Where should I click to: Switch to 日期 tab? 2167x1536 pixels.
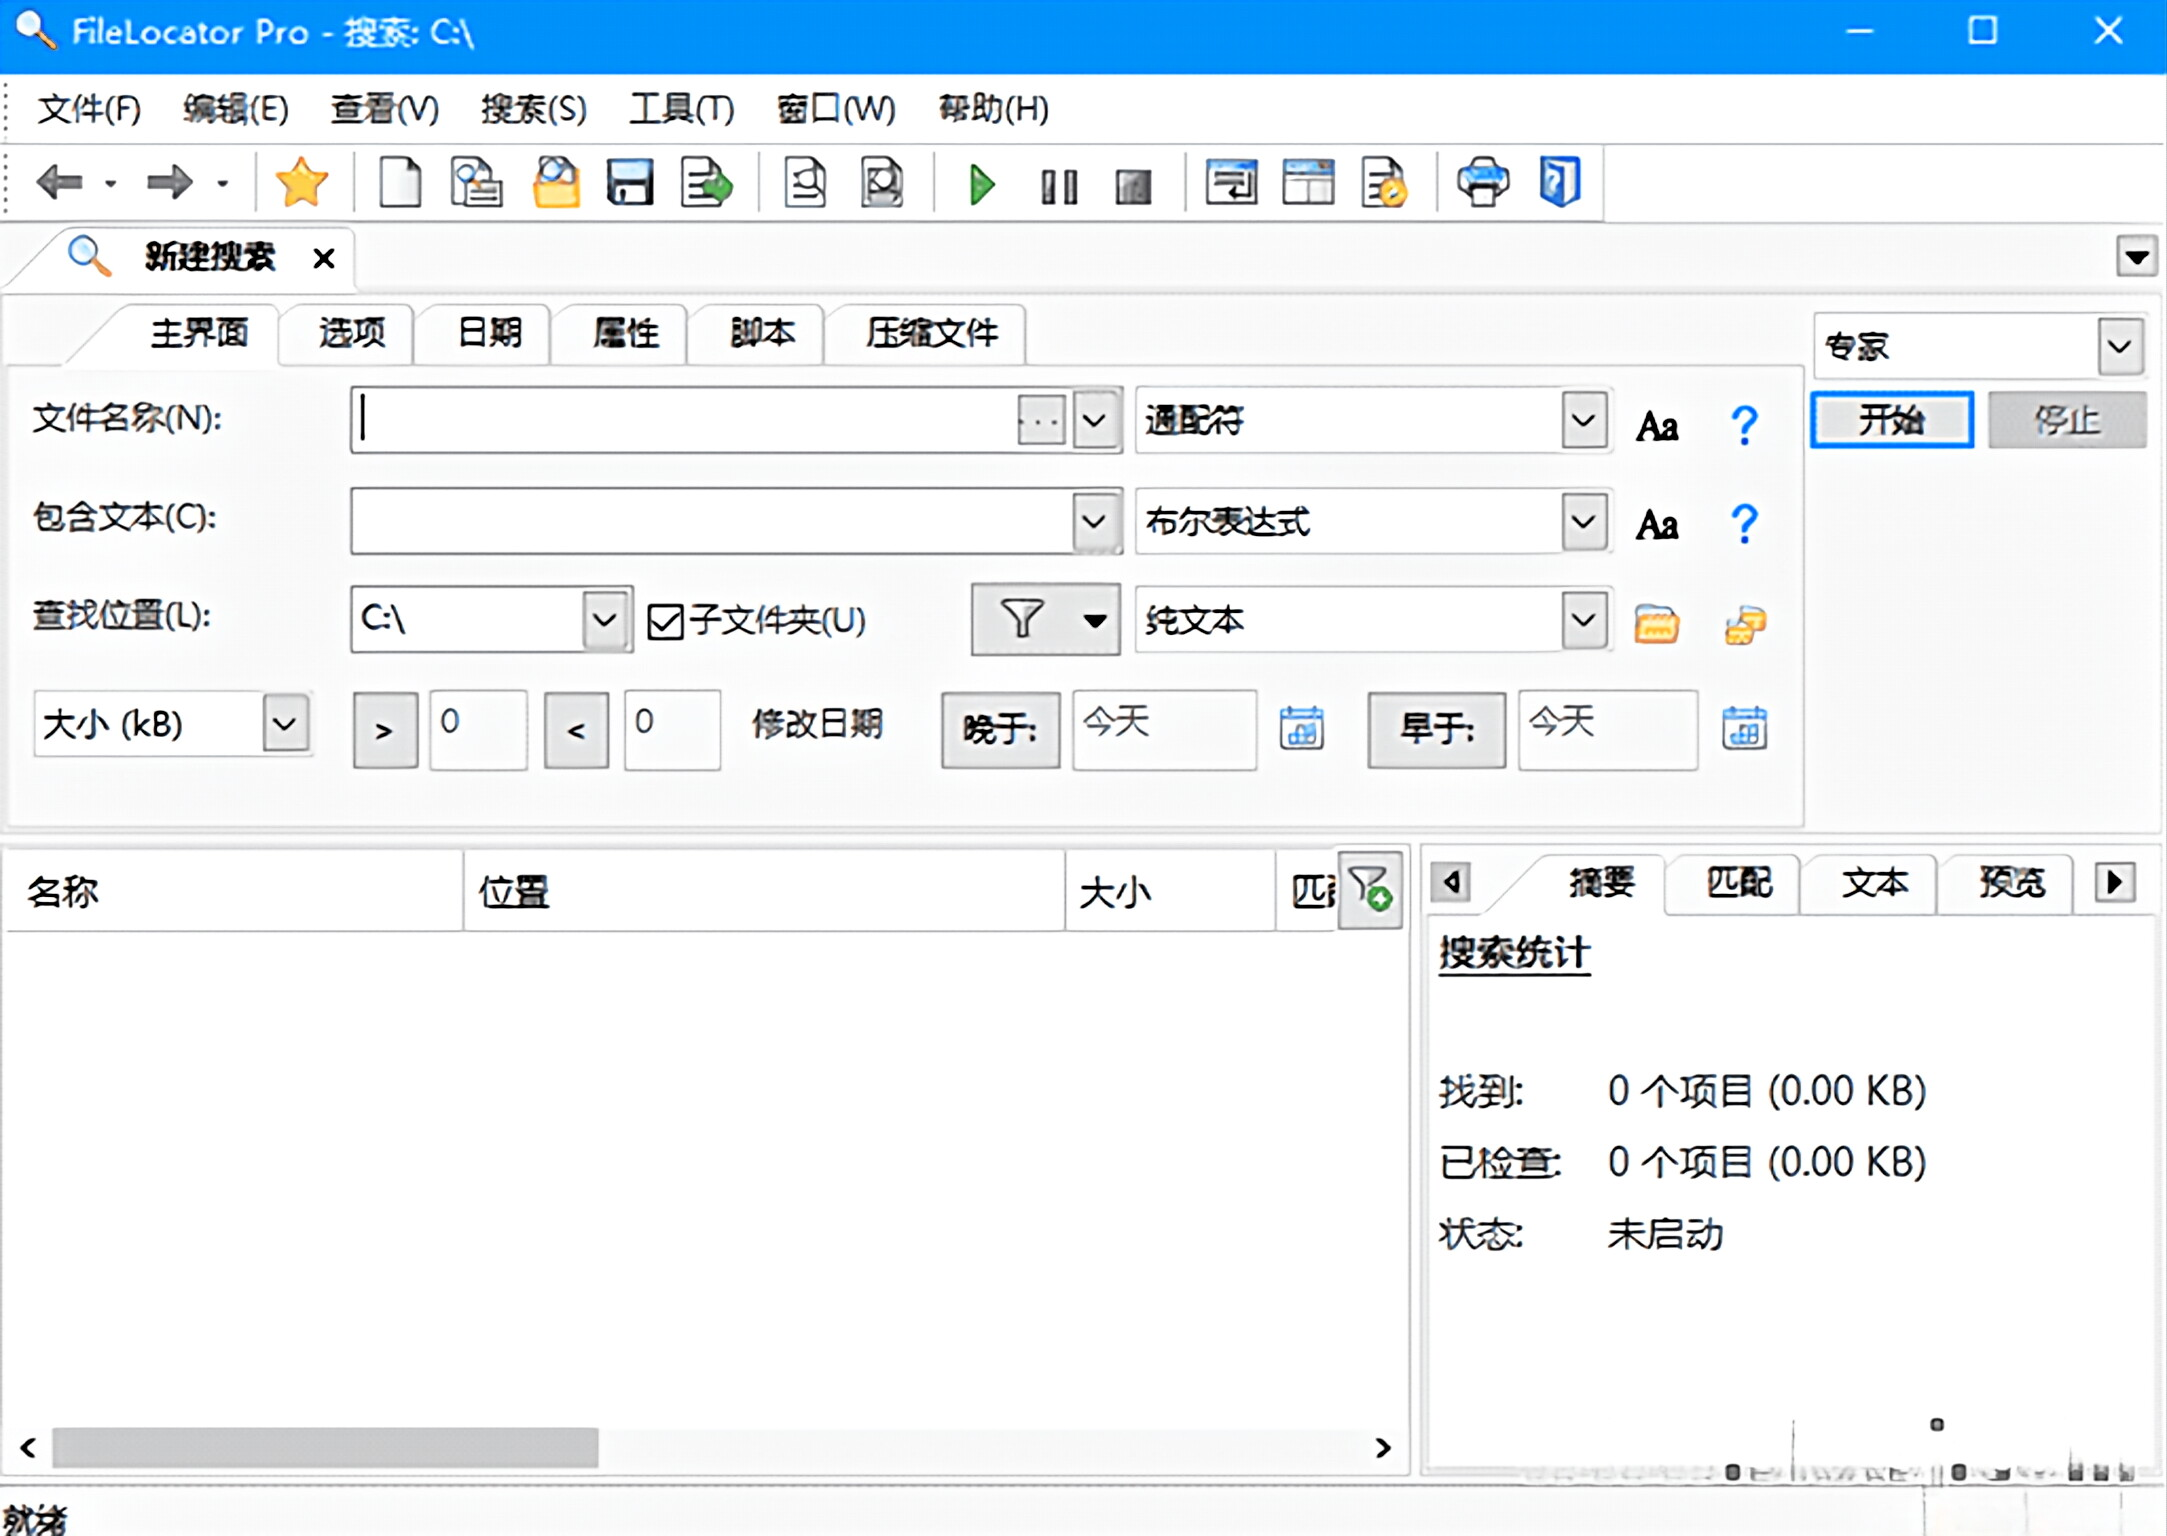[489, 333]
